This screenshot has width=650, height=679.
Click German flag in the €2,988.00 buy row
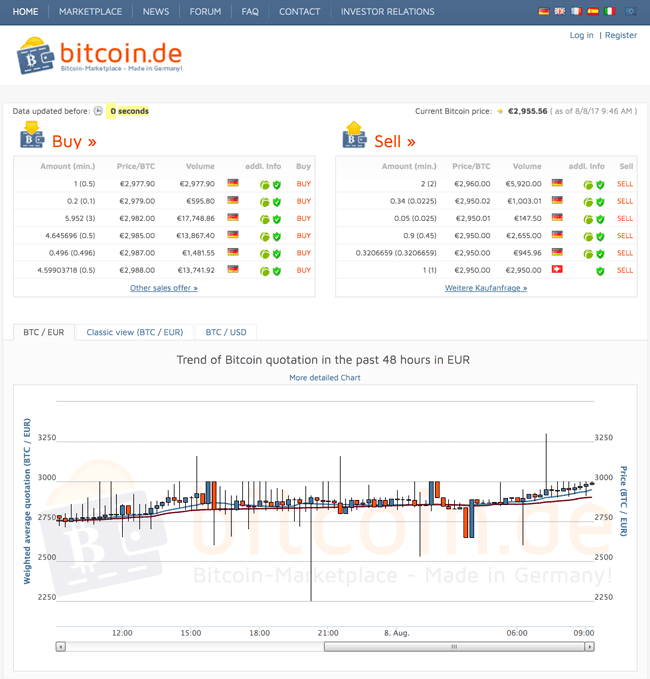point(233,269)
